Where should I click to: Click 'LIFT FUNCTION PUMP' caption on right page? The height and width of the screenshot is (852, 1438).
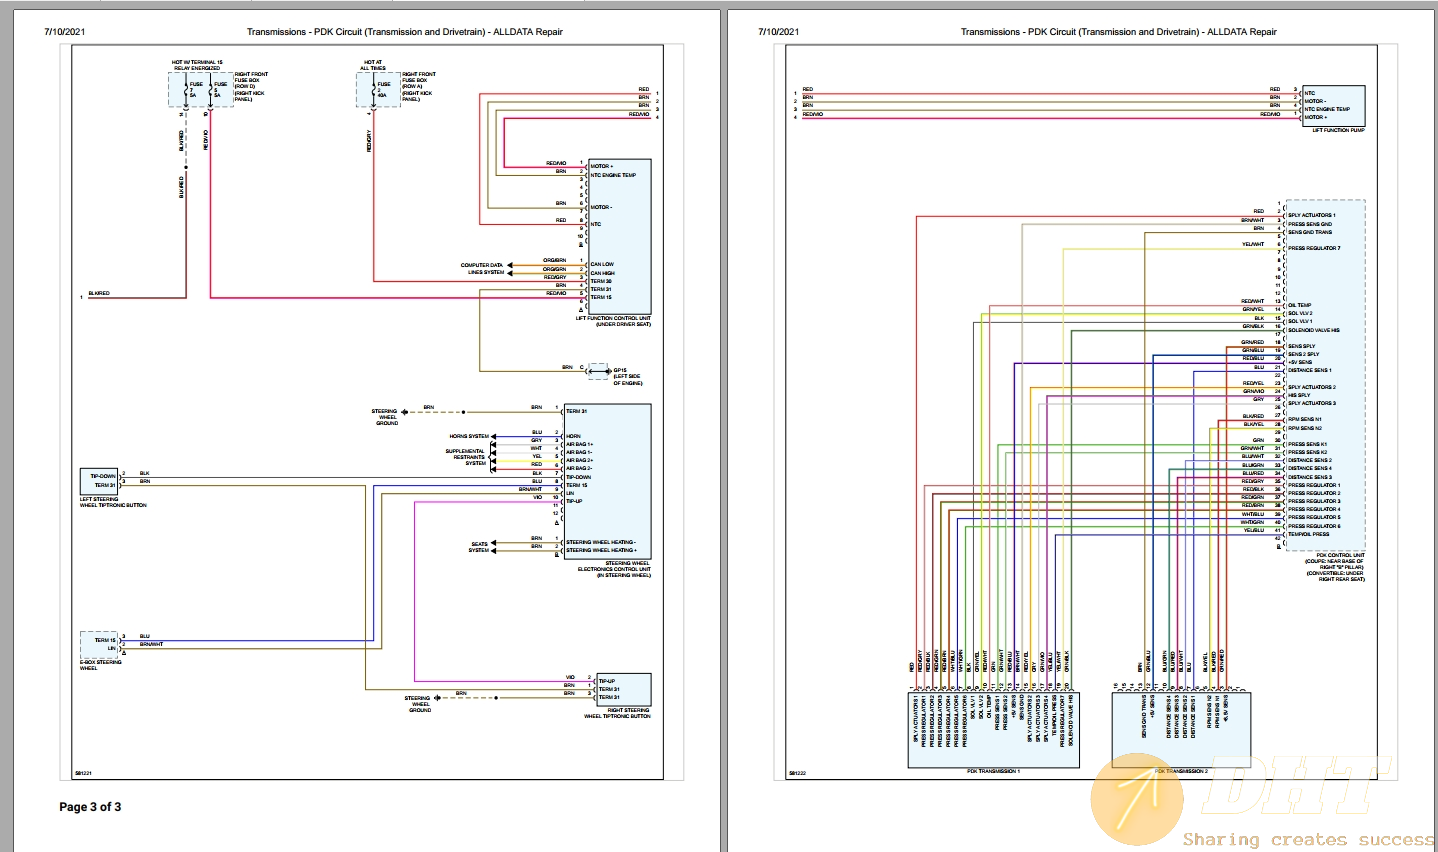pos(1338,130)
